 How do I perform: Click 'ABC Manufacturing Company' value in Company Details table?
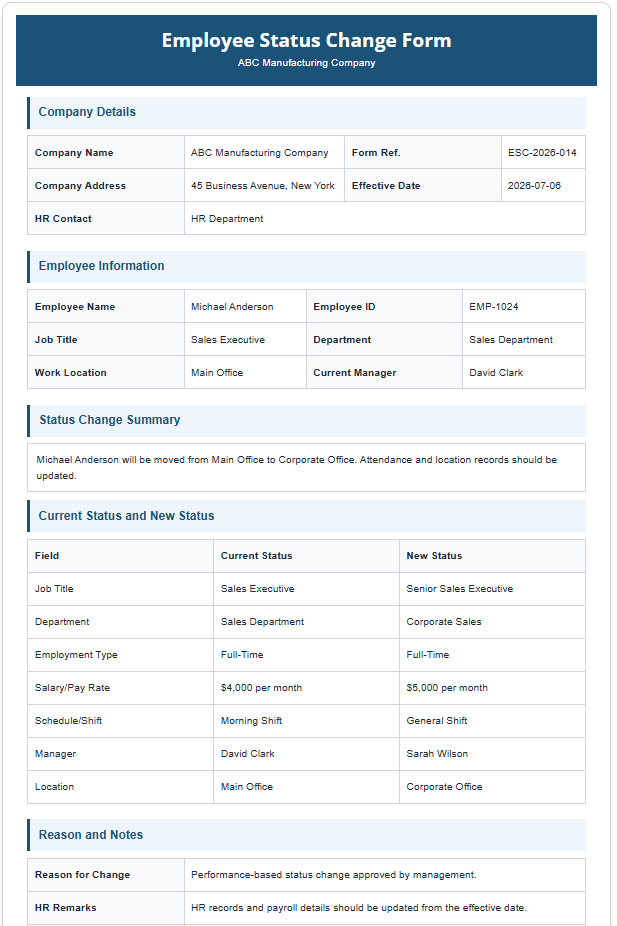click(259, 152)
